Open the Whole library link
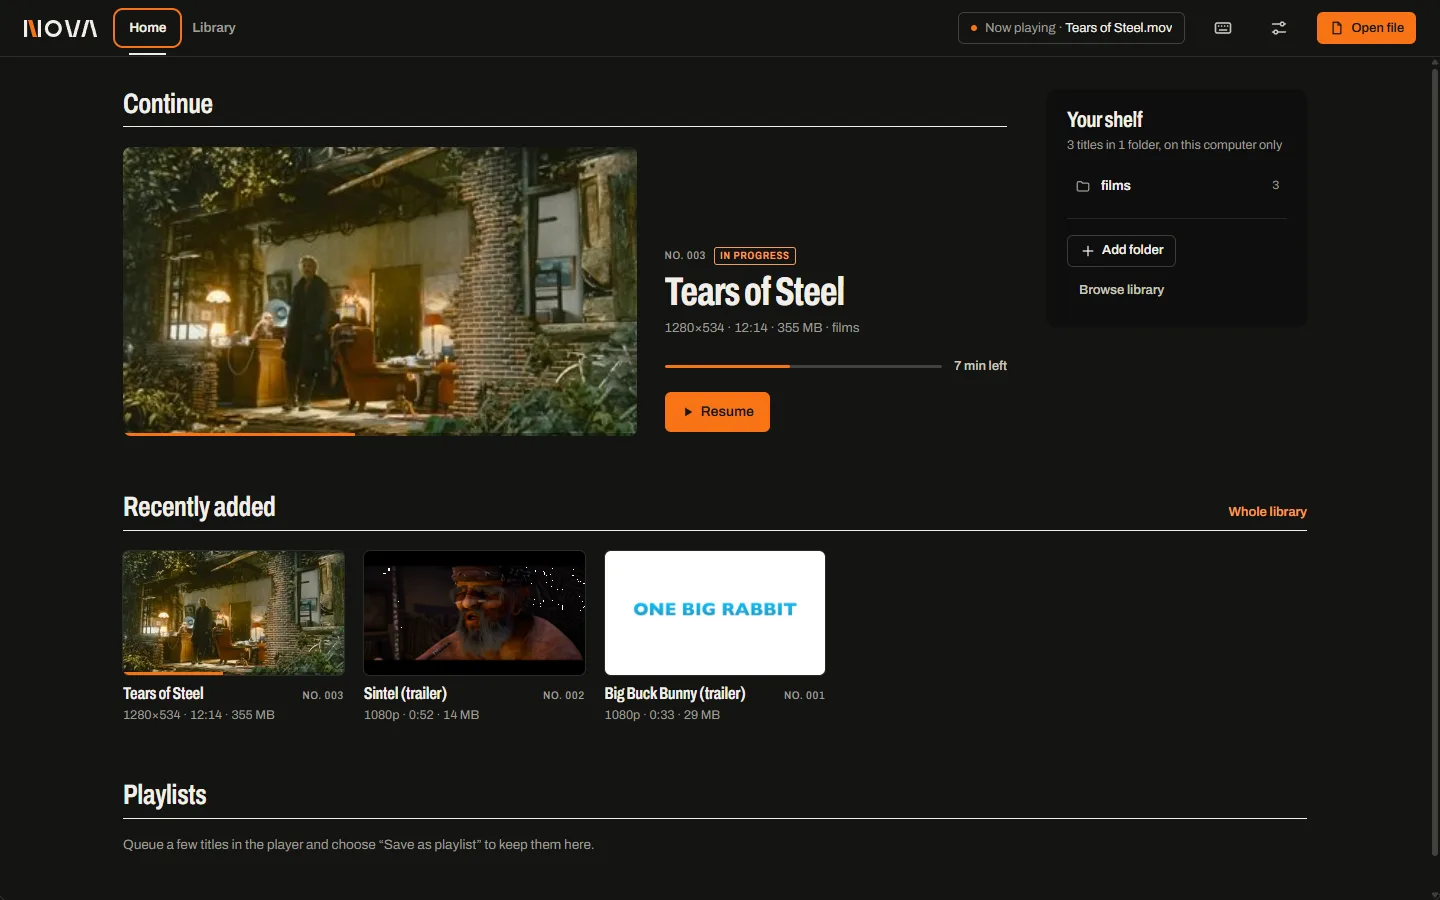Image resolution: width=1440 pixels, height=900 pixels. coord(1267,512)
